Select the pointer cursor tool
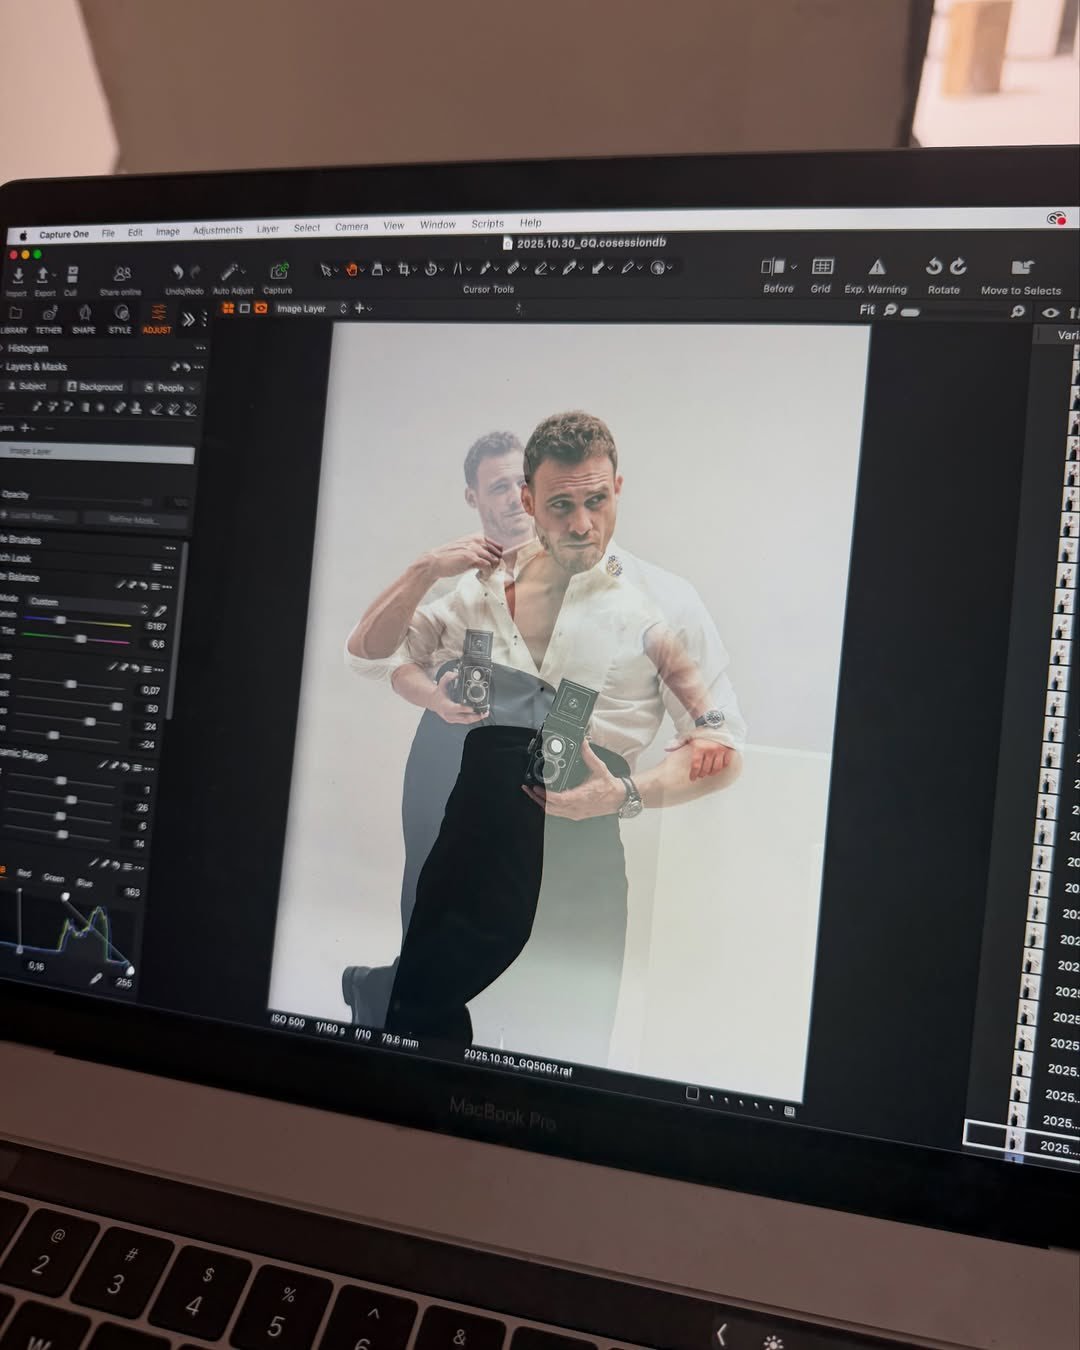Viewport: 1080px width, 1350px height. (x=325, y=270)
